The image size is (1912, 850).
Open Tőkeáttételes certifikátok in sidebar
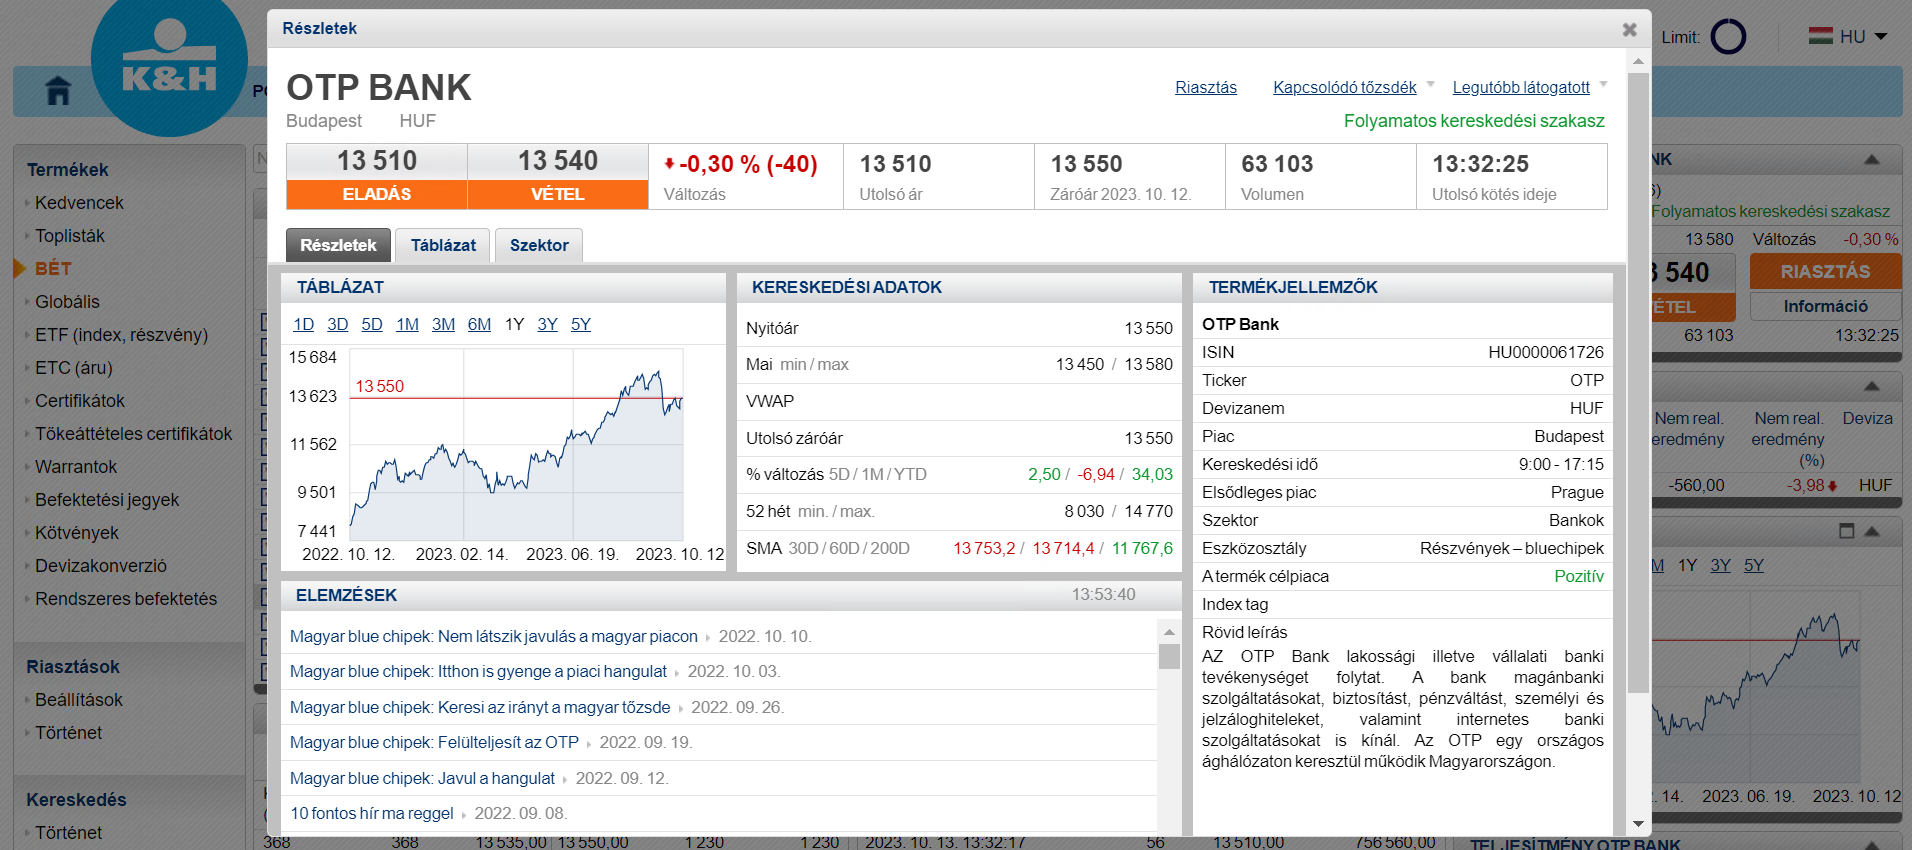pos(133,434)
